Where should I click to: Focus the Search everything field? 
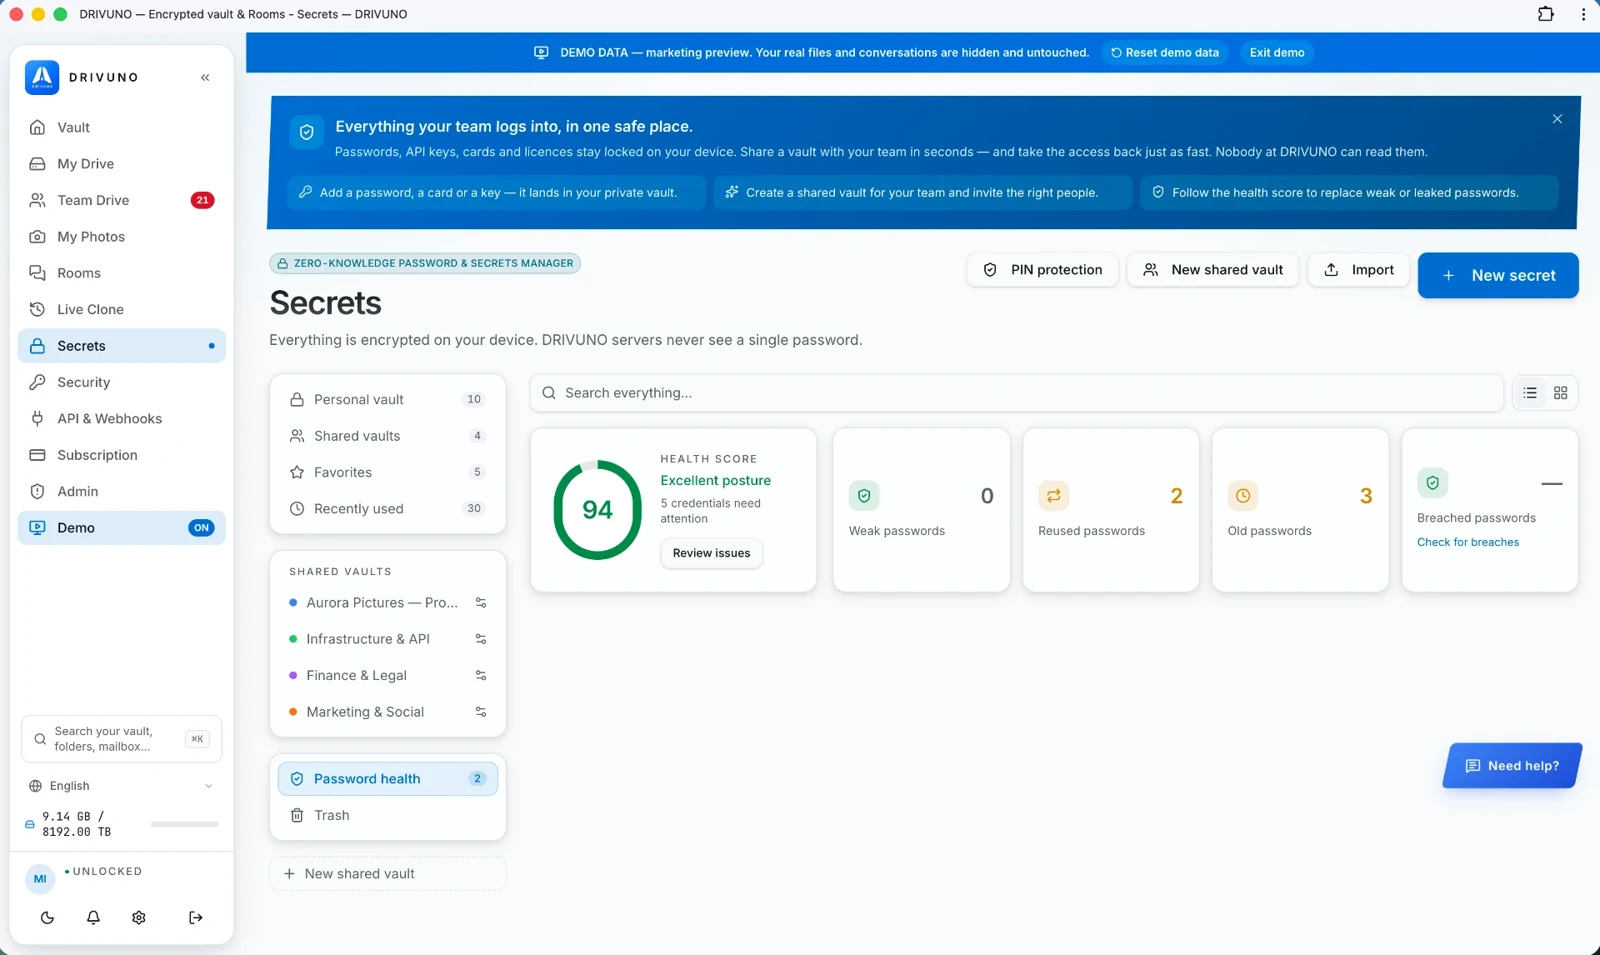point(1017,393)
